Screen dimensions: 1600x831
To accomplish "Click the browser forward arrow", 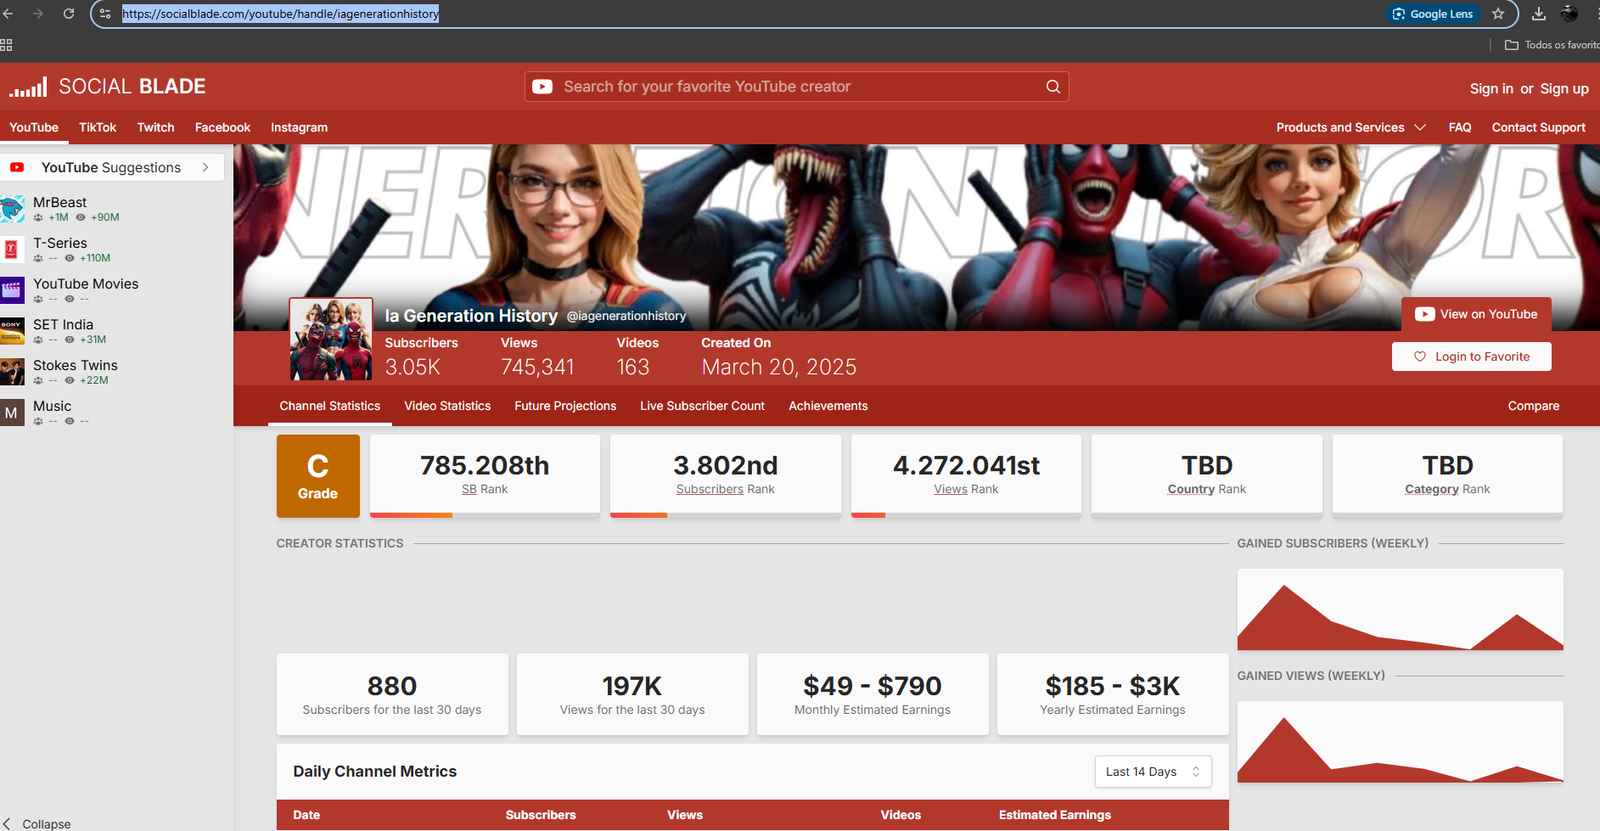I will pos(38,14).
